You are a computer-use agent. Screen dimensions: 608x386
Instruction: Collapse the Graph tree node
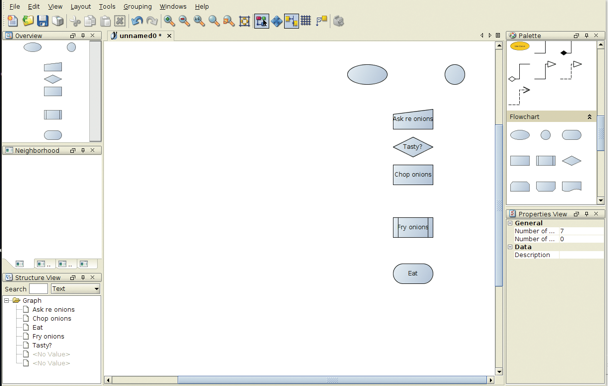pos(7,300)
